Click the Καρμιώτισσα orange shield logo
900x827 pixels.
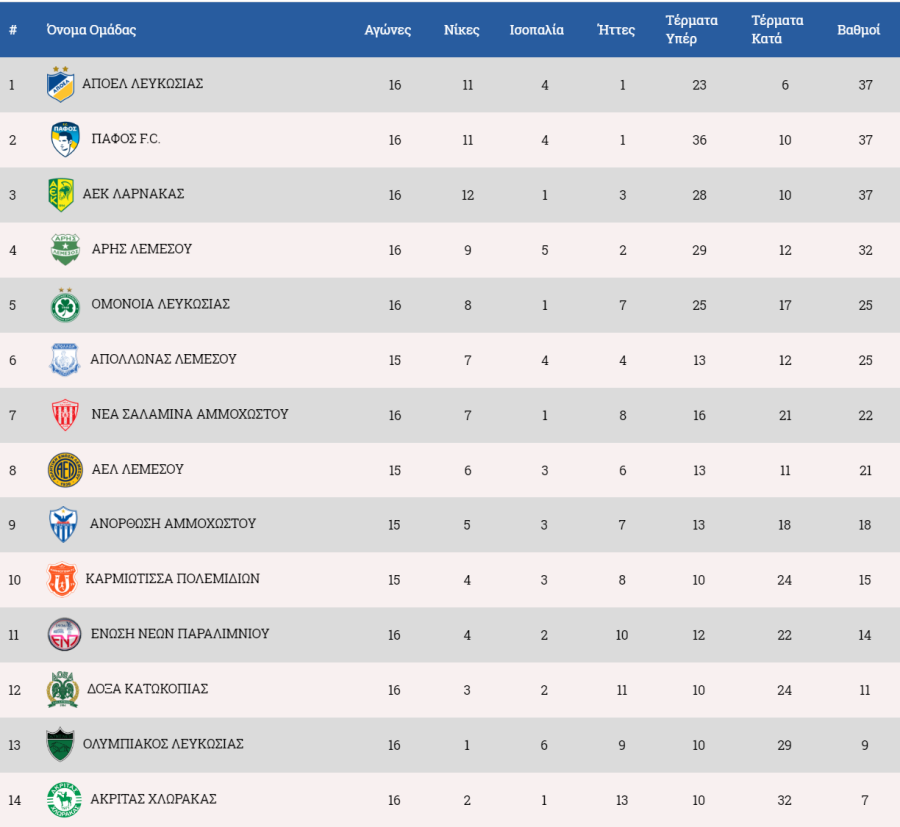pyautogui.click(x=61, y=579)
